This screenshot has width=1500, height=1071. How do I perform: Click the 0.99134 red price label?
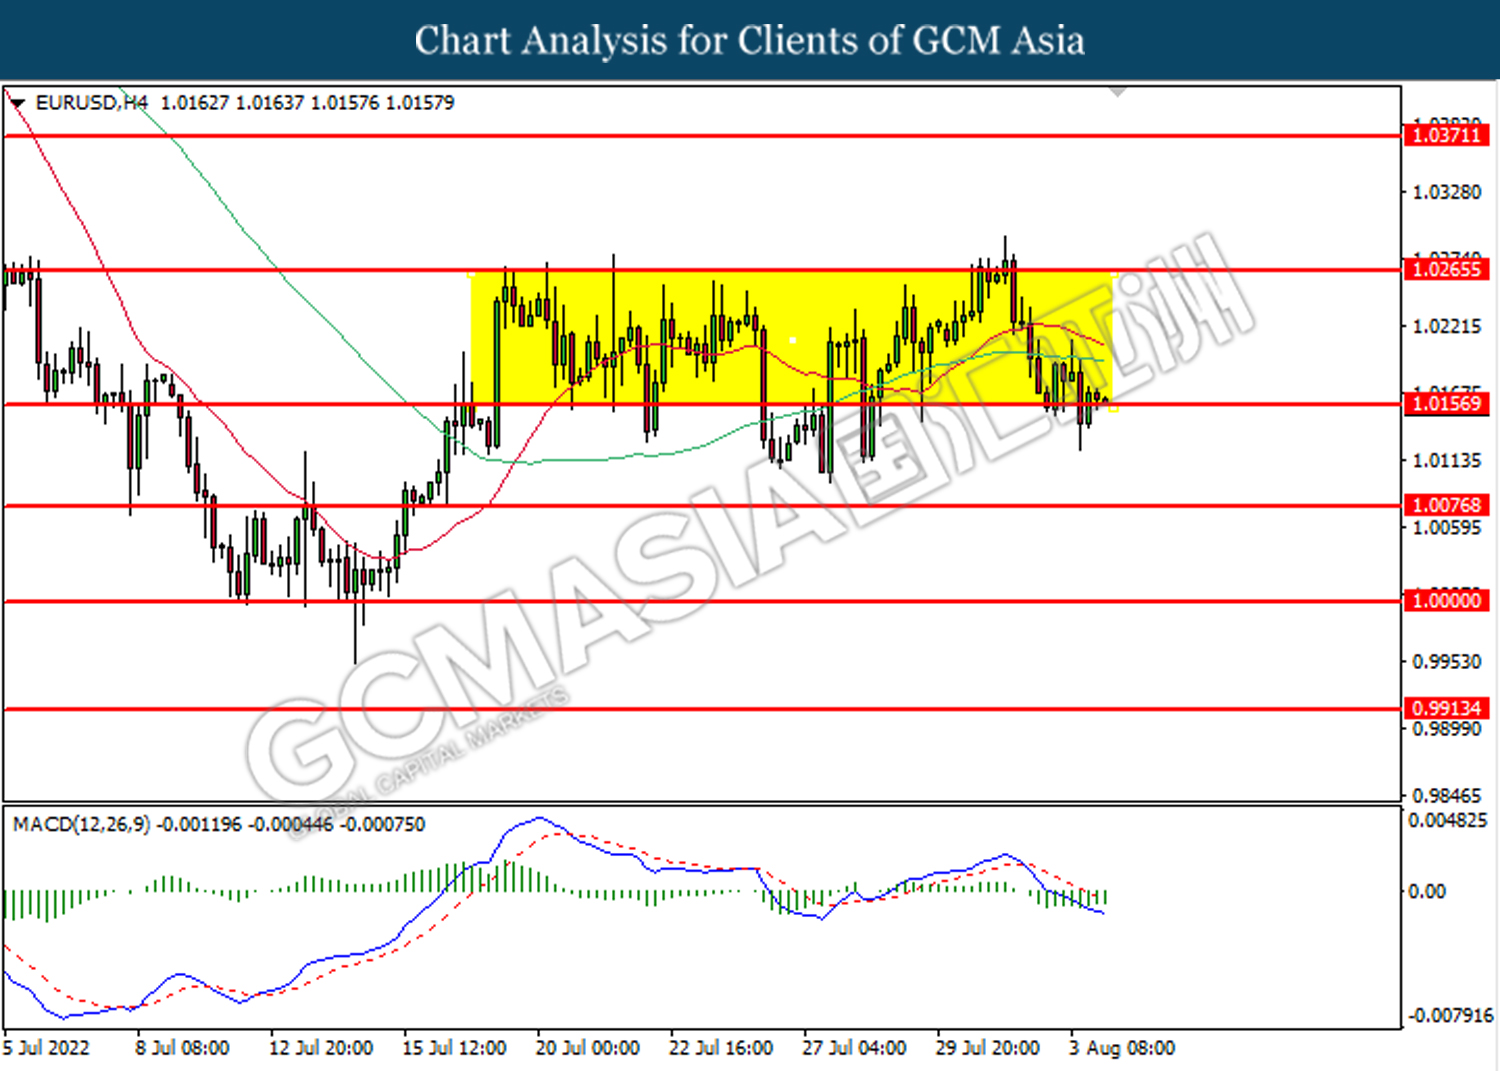click(x=1446, y=709)
